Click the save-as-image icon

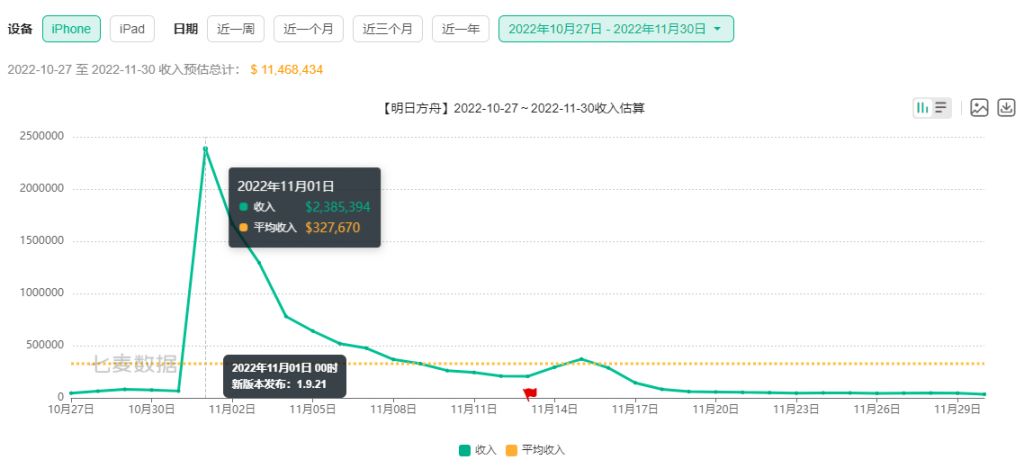[x=980, y=108]
